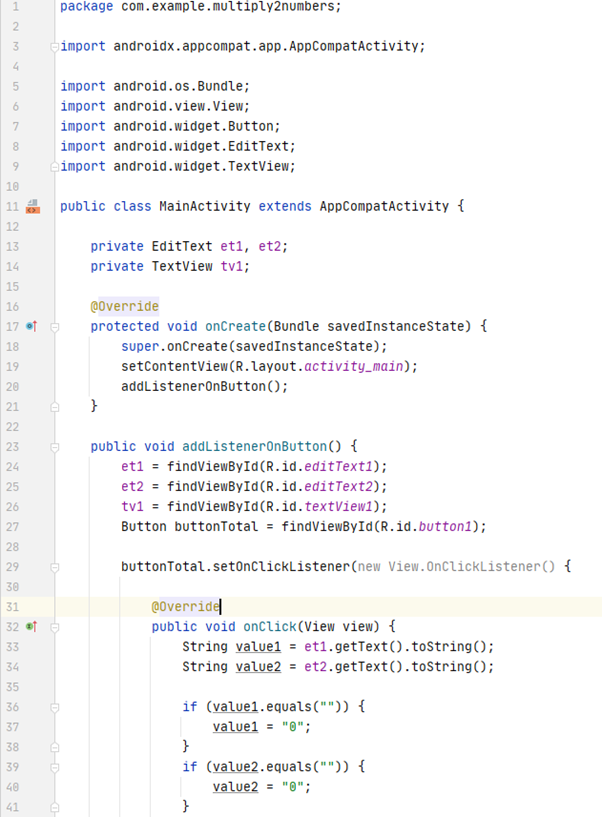This screenshot has height=817, width=602.
Task: Click the buttonTotal variable declaration
Action: (216, 527)
